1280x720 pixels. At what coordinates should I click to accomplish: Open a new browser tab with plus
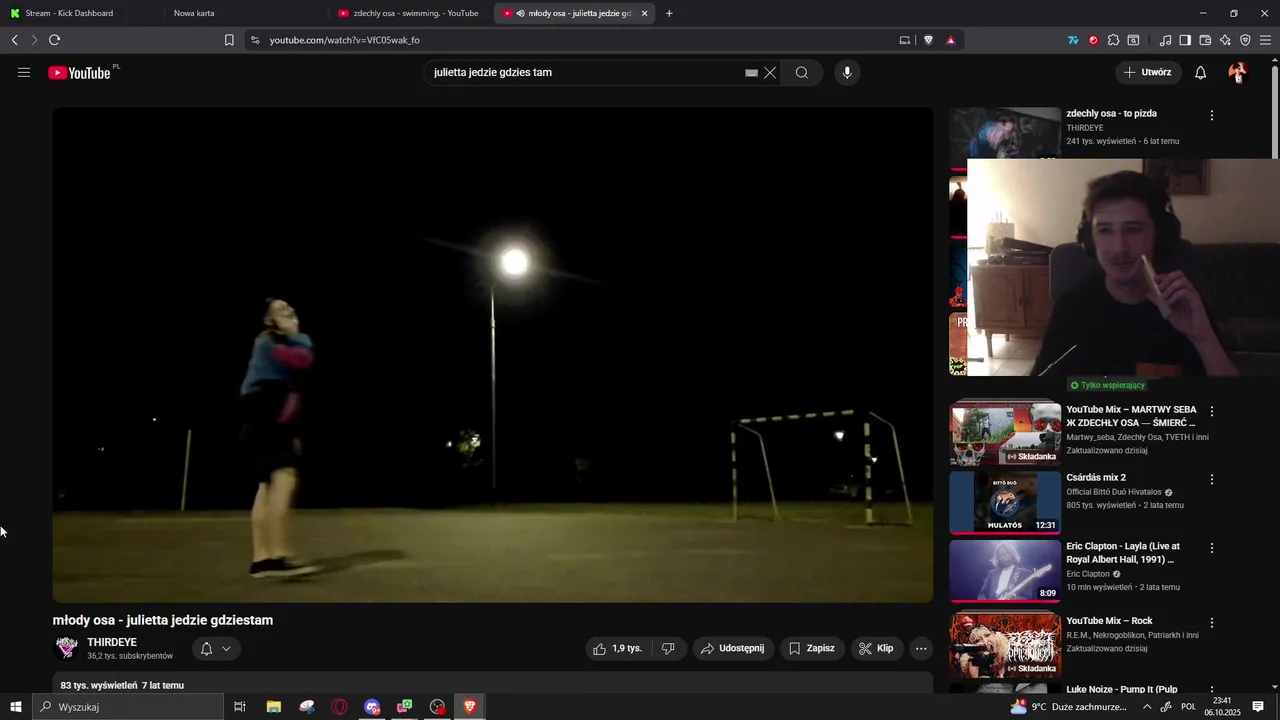669,13
